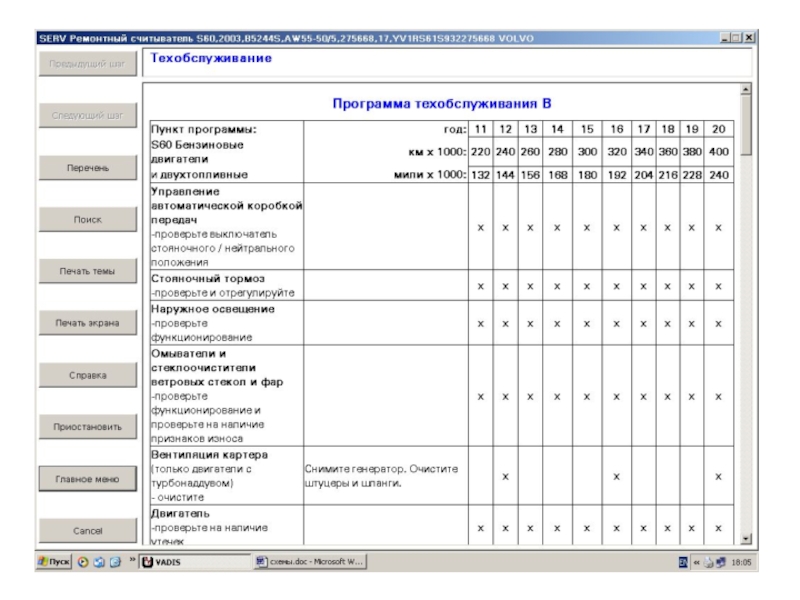Click the 400 kilometre value

pyautogui.click(x=719, y=152)
